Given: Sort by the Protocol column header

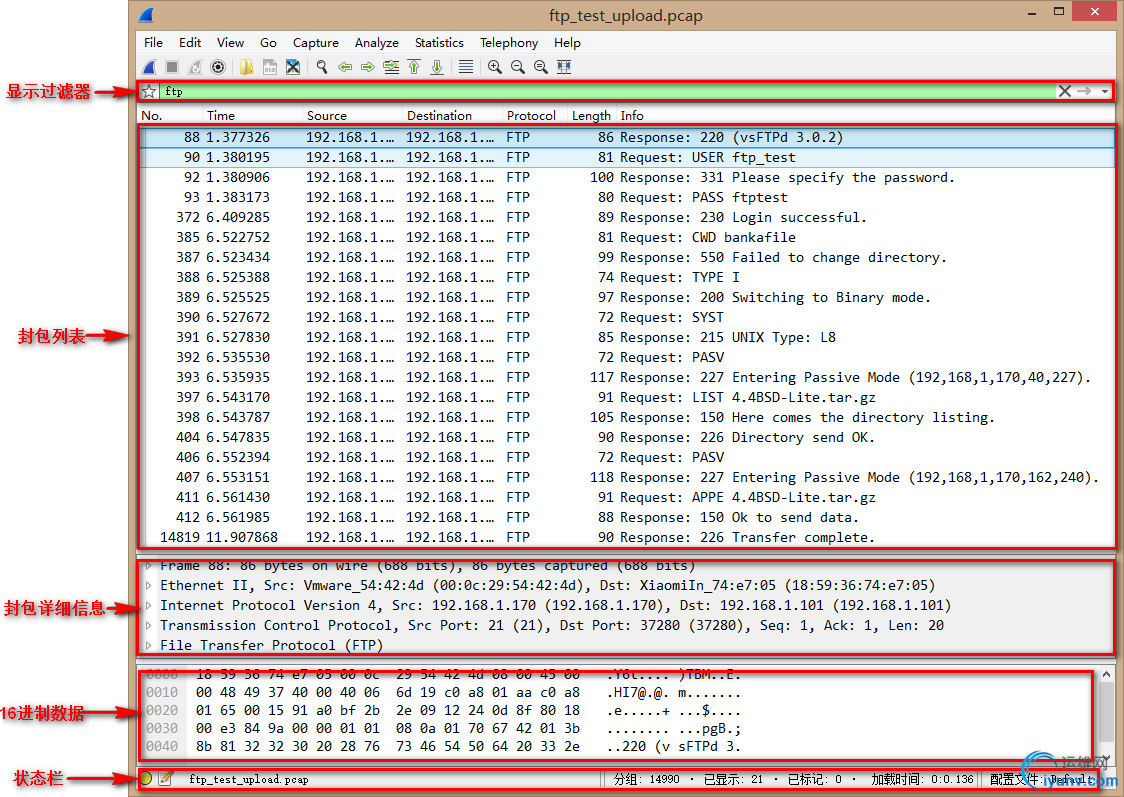Looking at the screenshot, I should click(x=535, y=115).
